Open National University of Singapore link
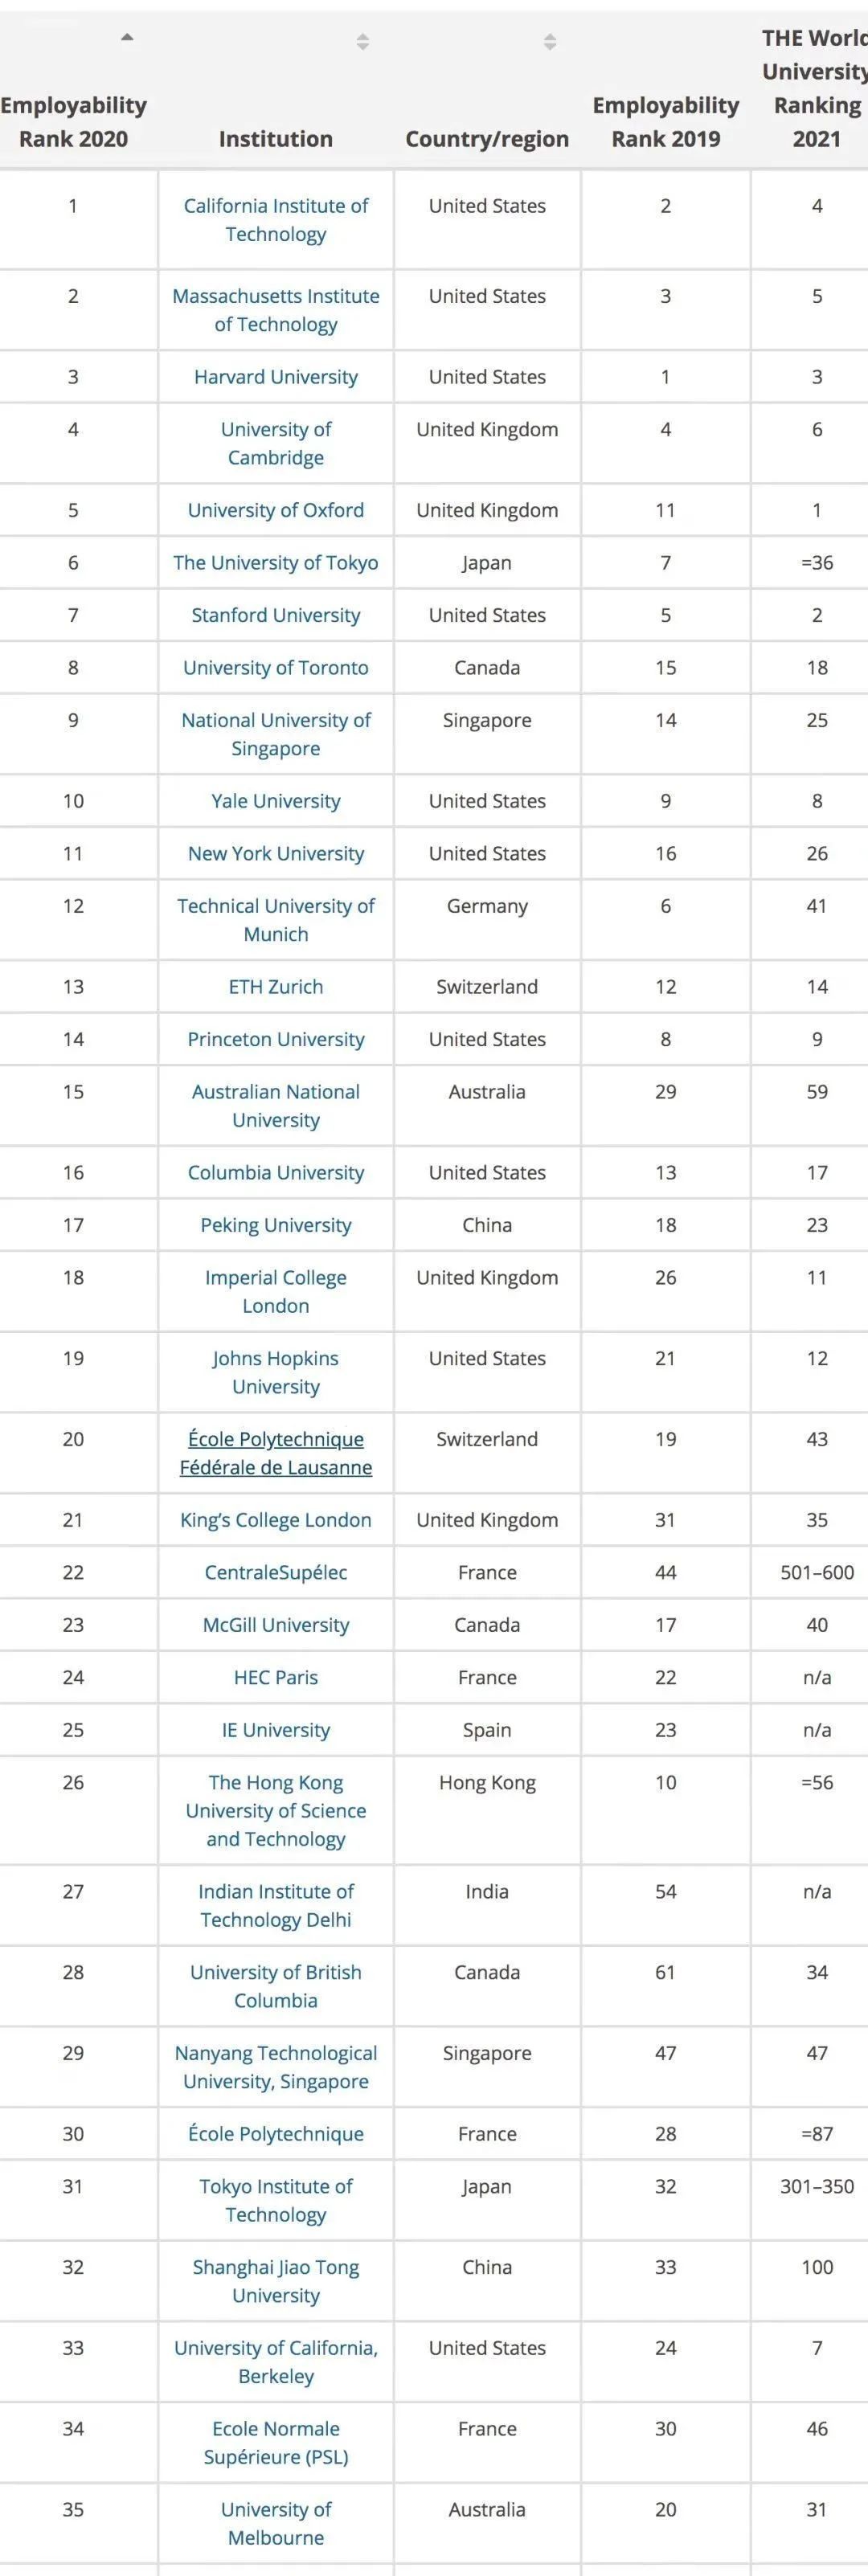 [x=276, y=734]
